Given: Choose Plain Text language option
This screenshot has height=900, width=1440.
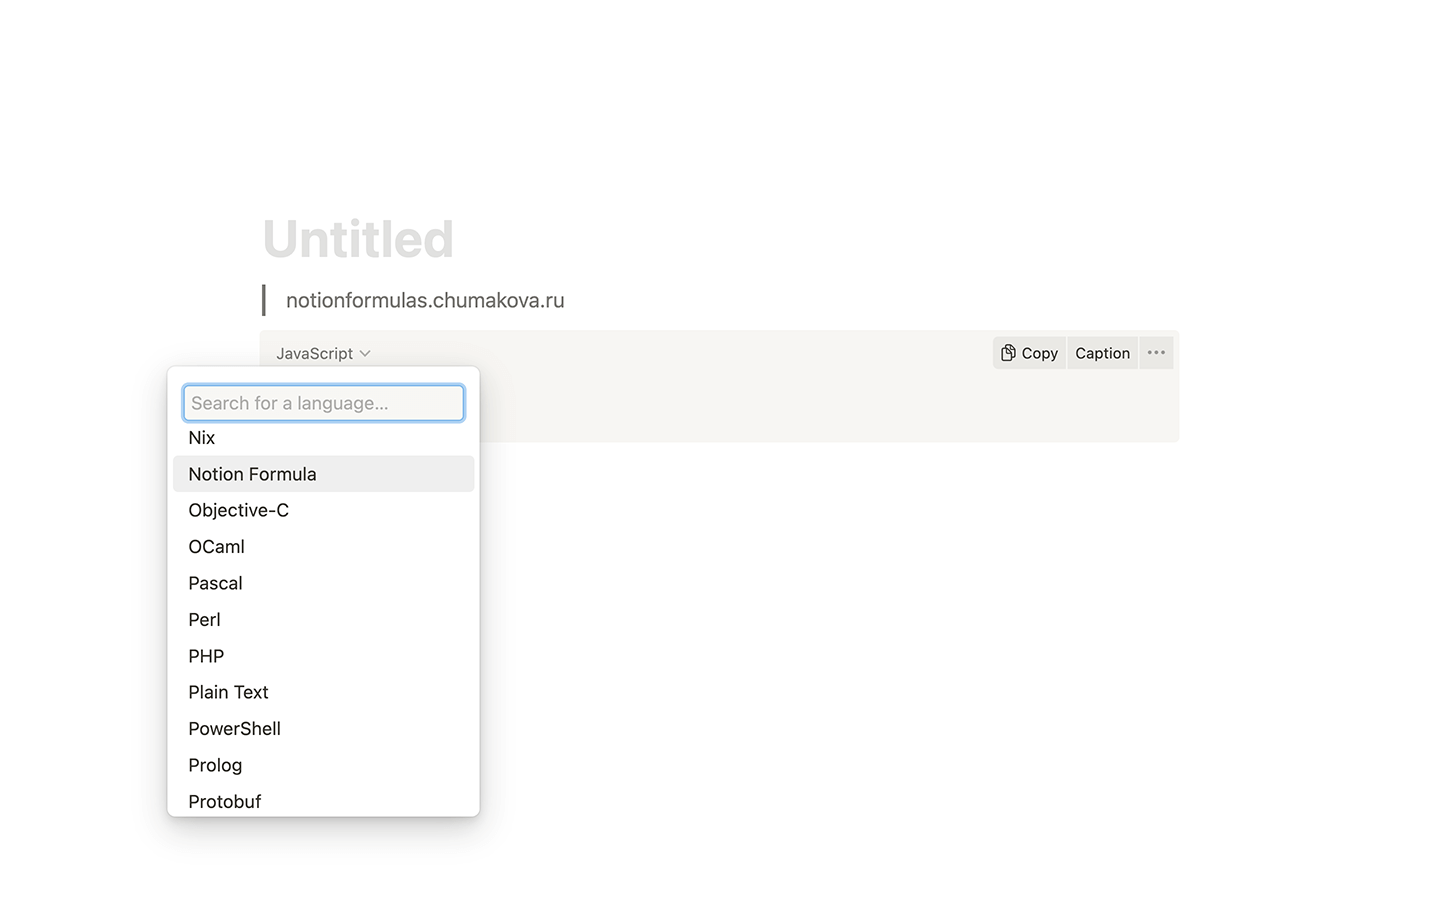Looking at the screenshot, I should (x=323, y=692).
